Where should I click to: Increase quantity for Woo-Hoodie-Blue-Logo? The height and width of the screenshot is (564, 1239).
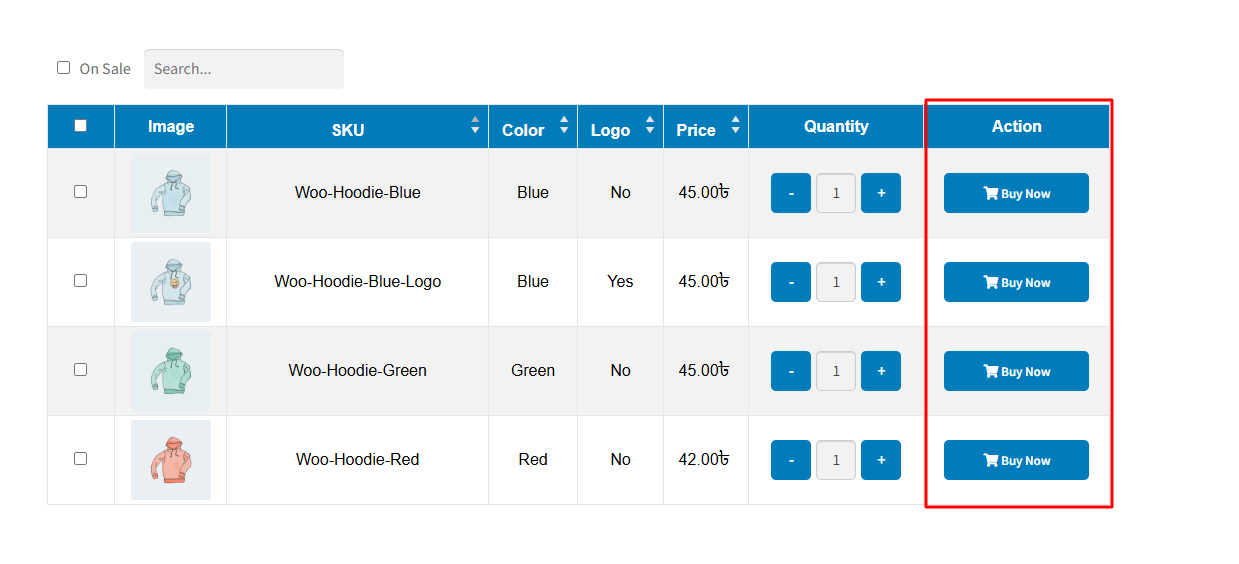pyautogui.click(x=880, y=282)
